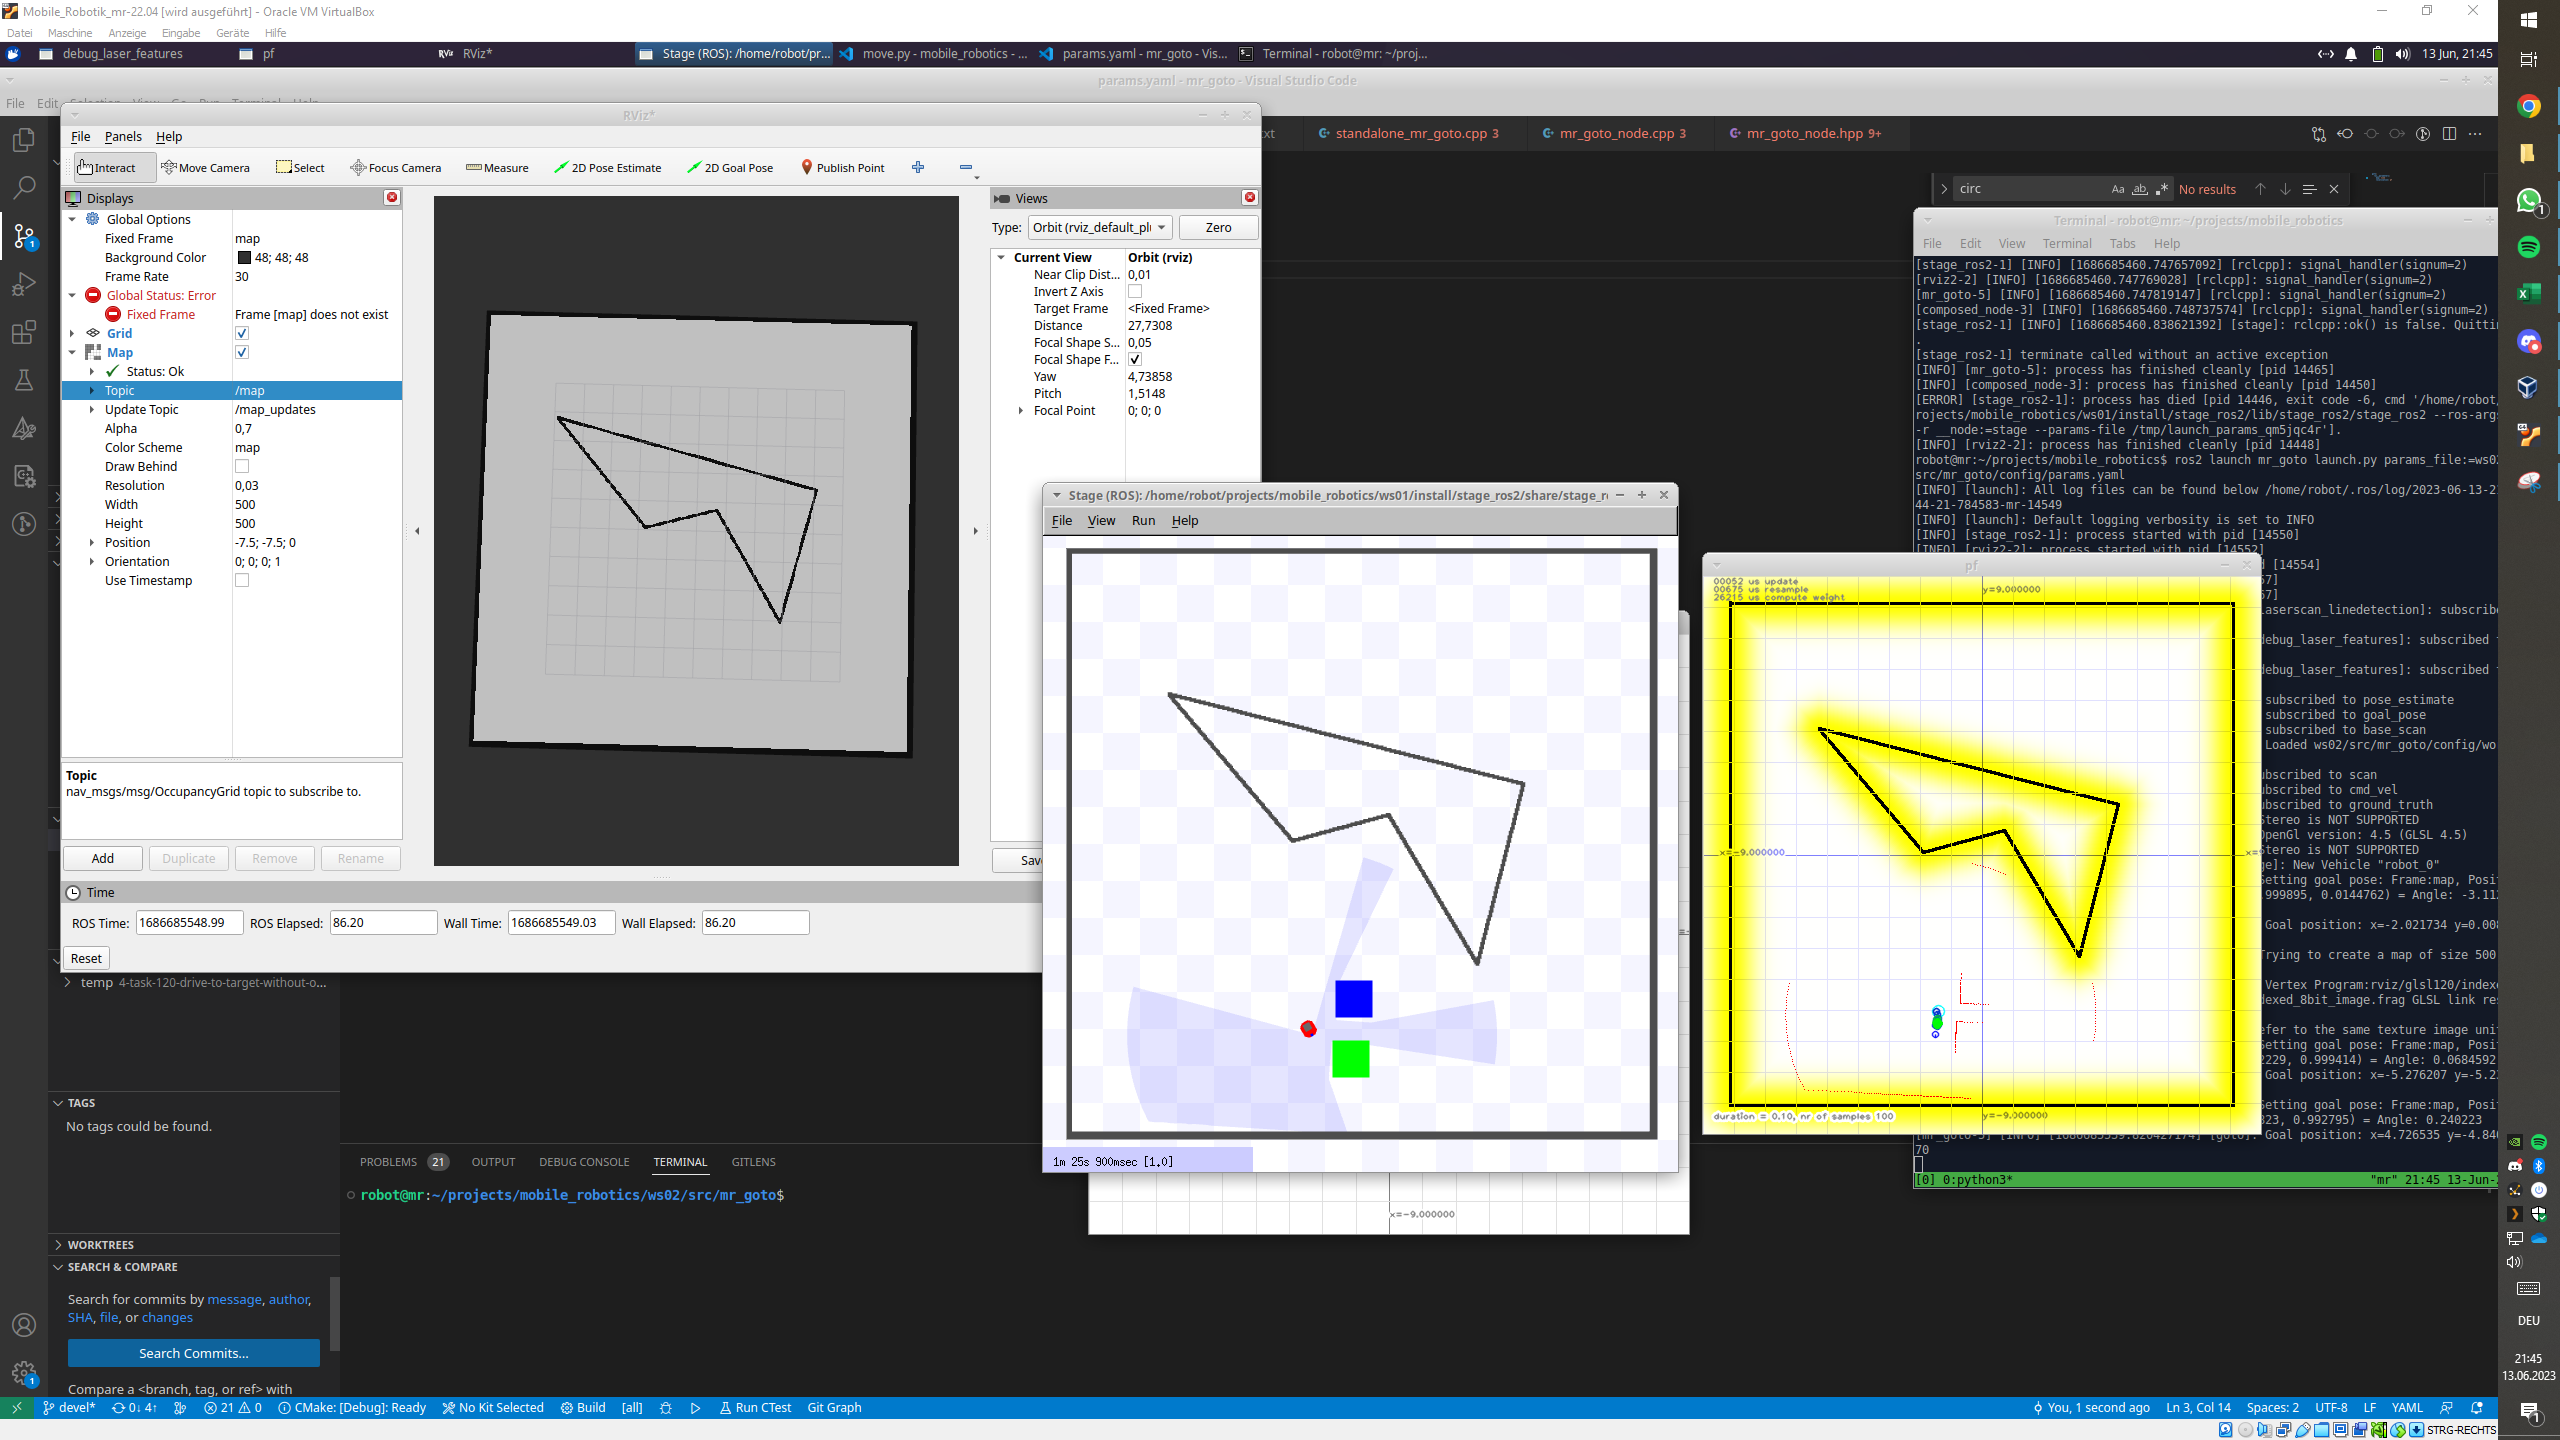2560x1440 pixels.
Task: Select the DEBUG CONSOLE tab
Action: point(585,1160)
